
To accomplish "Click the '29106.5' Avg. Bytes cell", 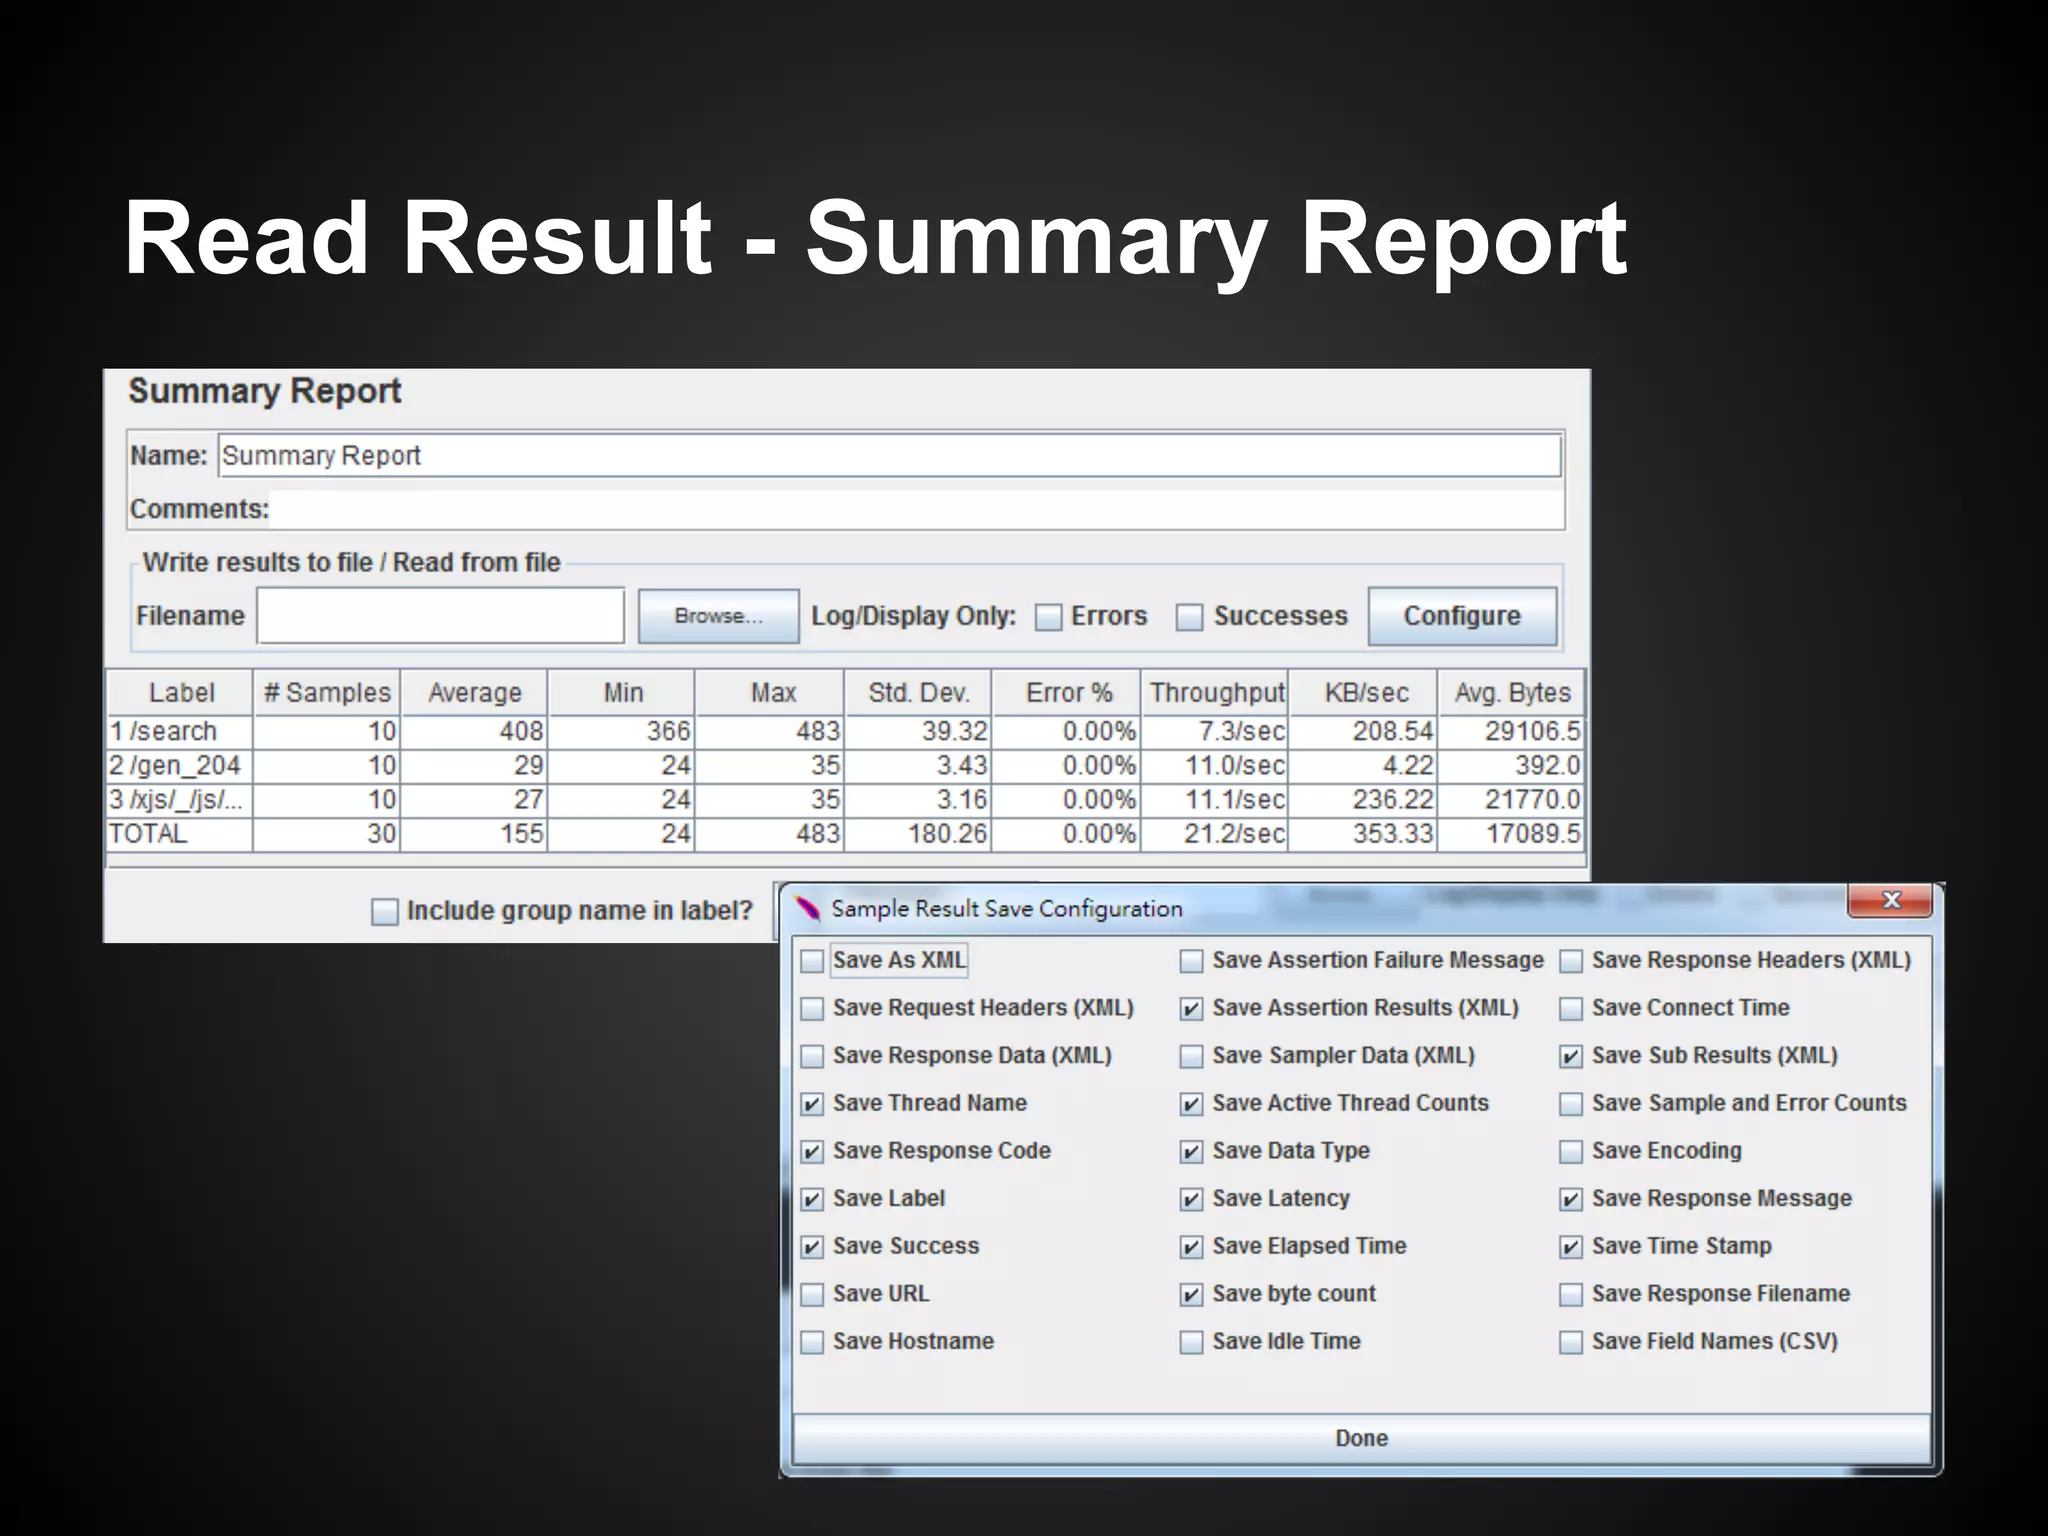I will coord(1512,732).
